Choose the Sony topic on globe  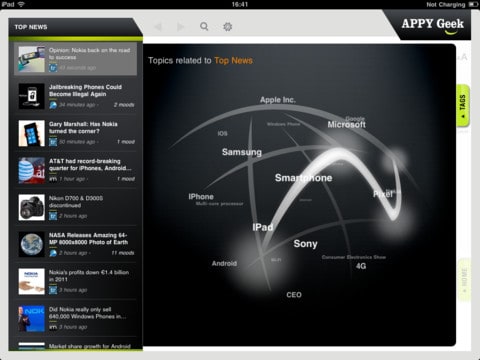point(305,244)
